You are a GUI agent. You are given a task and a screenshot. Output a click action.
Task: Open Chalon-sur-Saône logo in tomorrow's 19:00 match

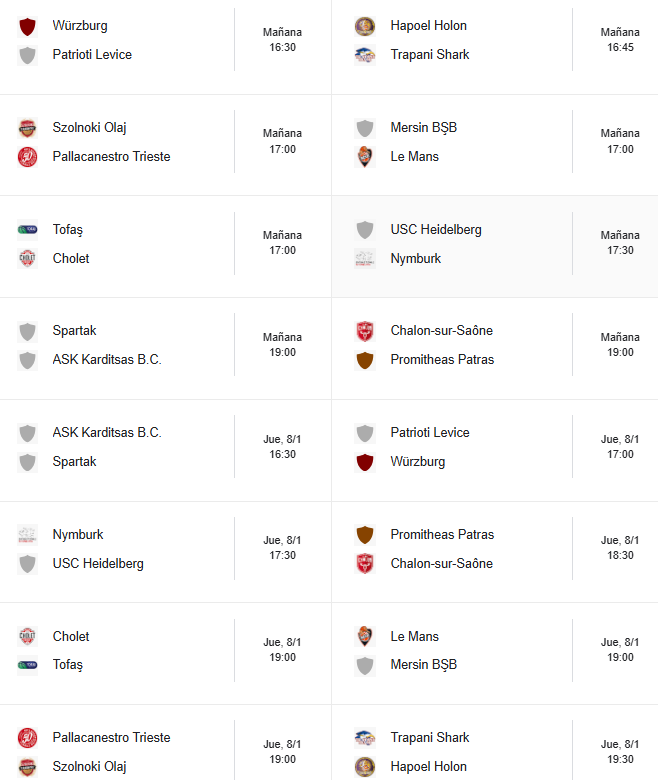coord(365,331)
